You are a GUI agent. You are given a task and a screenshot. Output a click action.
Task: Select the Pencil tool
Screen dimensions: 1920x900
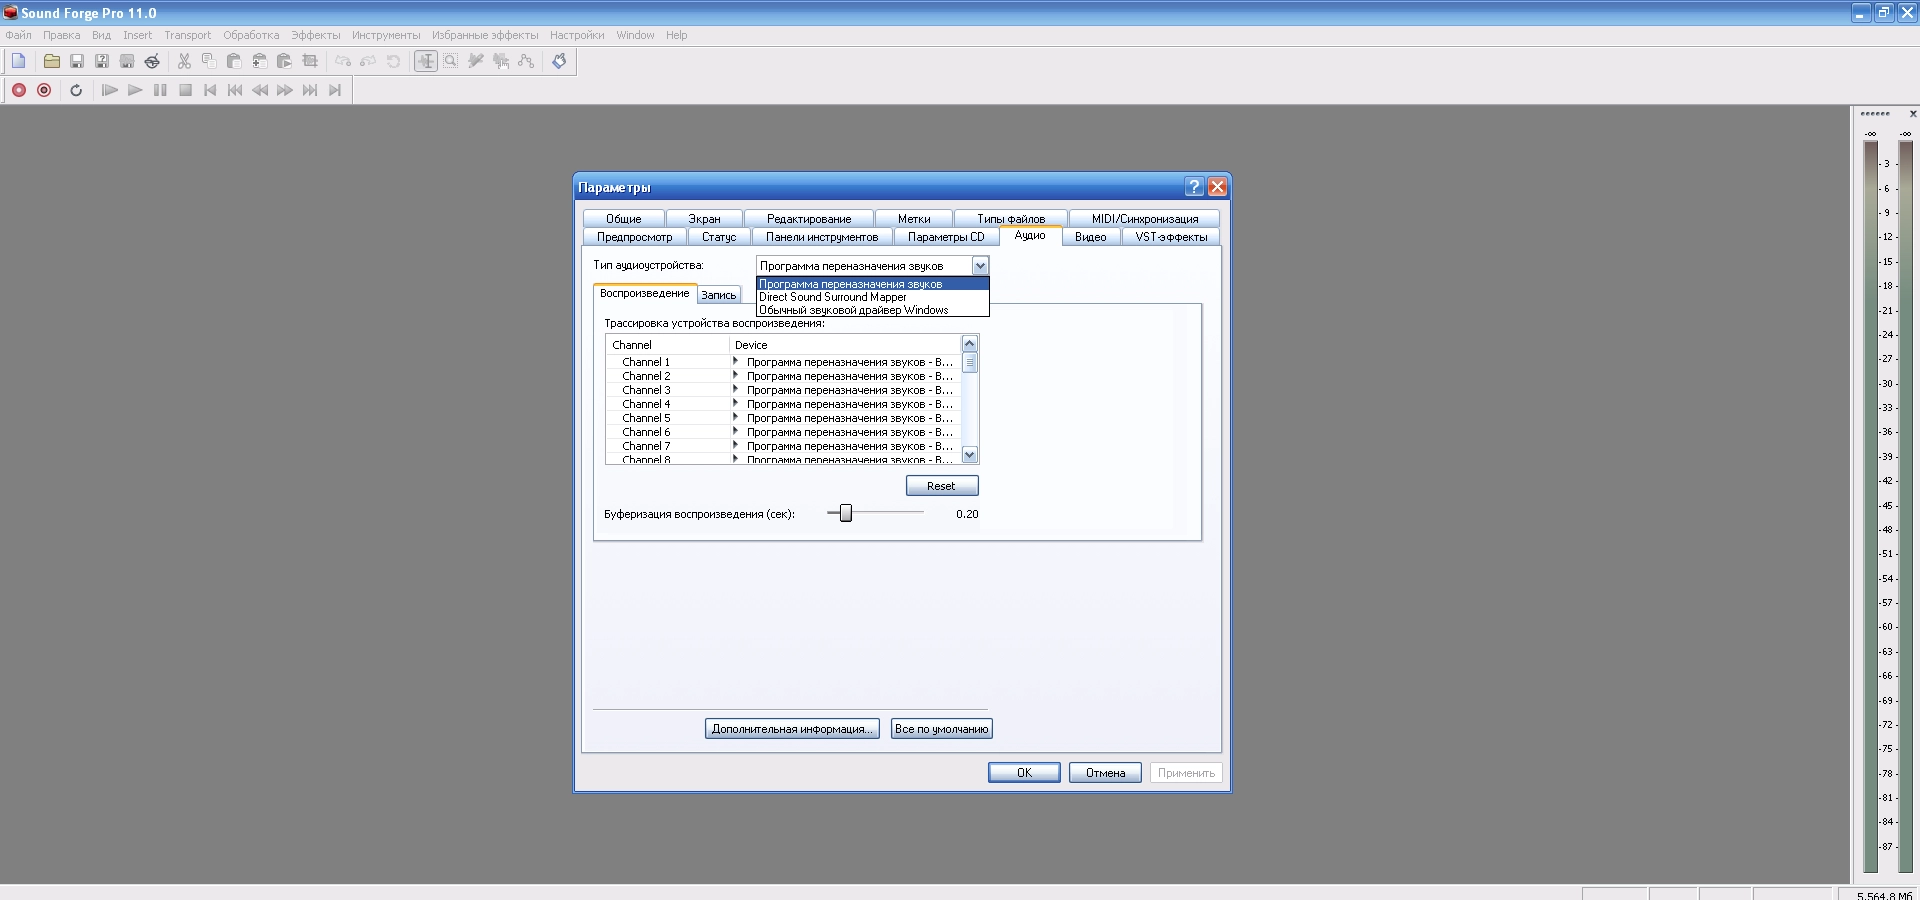point(476,61)
